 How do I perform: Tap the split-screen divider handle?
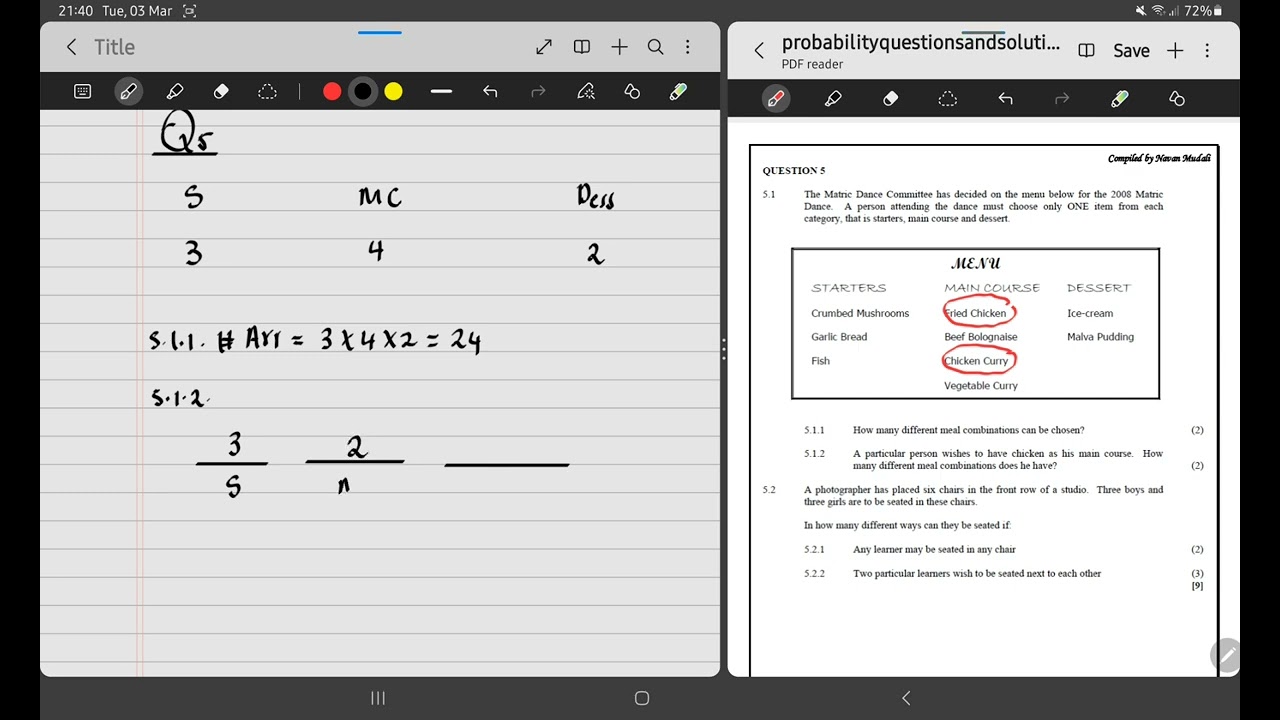tap(723, 349)
